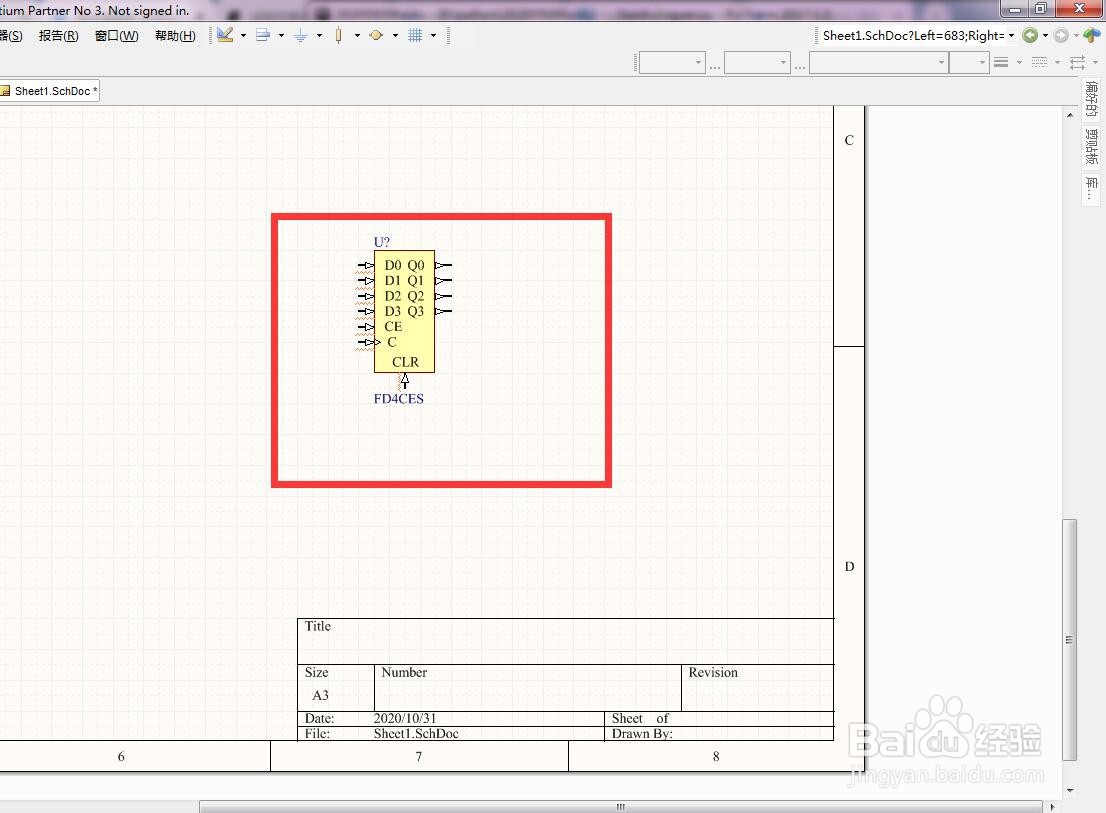Screen dimensions: 1106x813
Task: Expand the grids dropdown arrow
Action: (433, 35)
